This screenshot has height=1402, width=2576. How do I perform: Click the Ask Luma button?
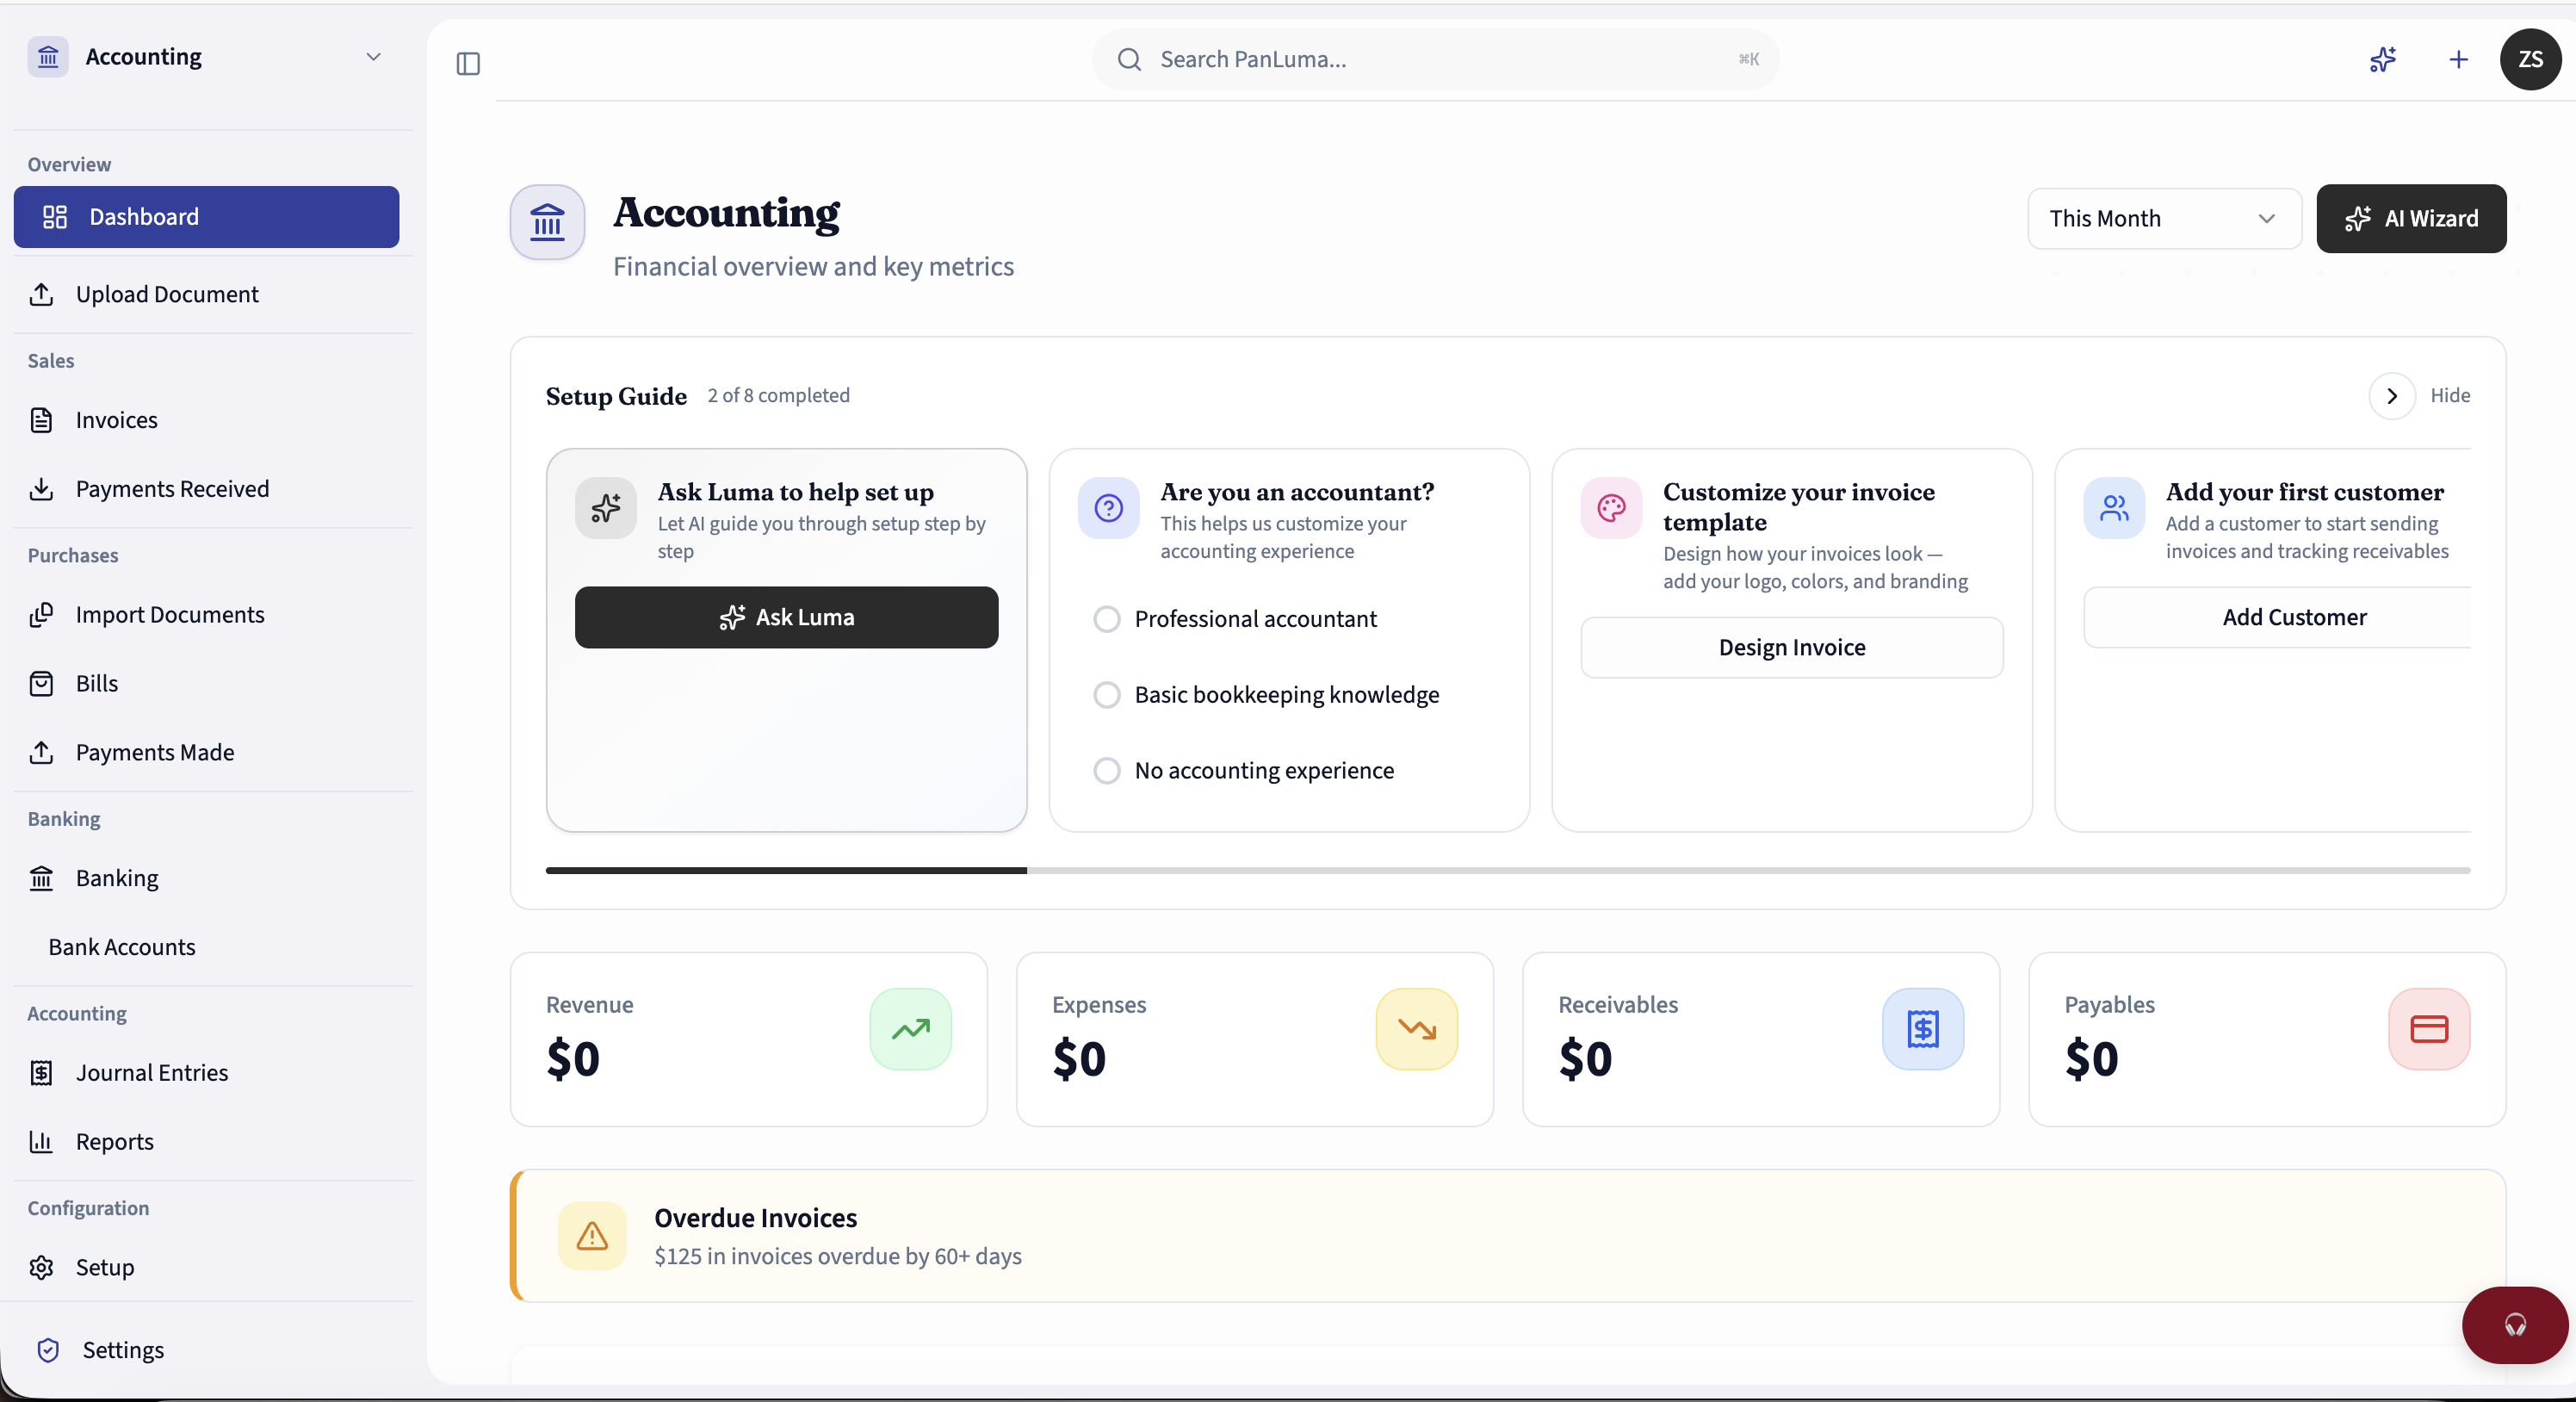(786, 617)
